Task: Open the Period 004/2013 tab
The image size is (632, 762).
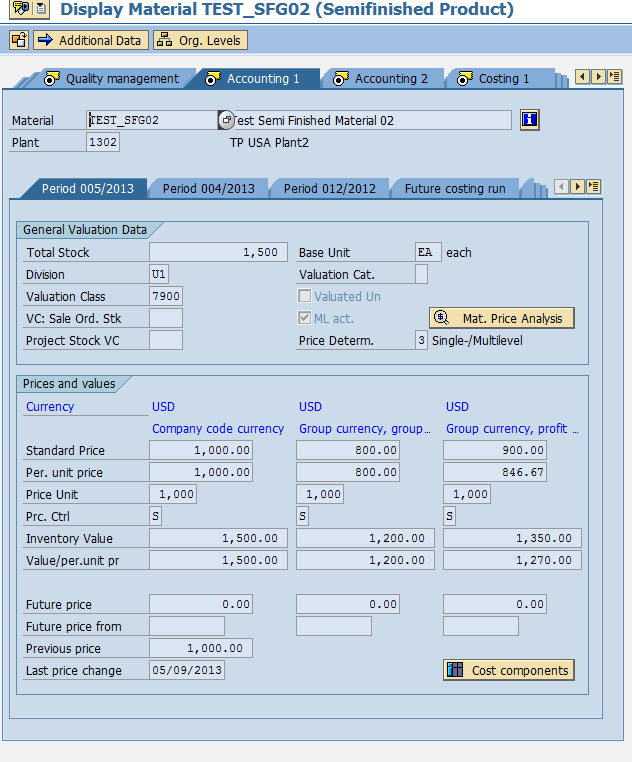Action: click(x=208, y=189)
